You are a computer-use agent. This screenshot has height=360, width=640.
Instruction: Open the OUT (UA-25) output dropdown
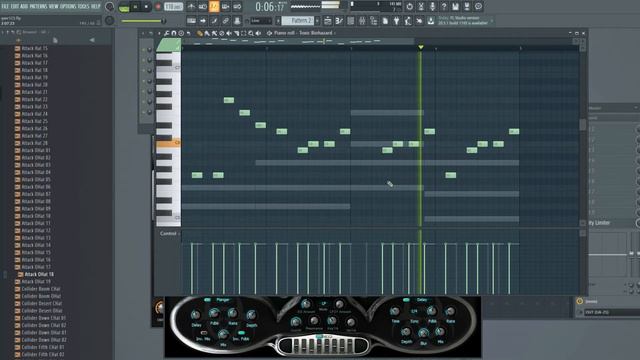pos(611,312)
